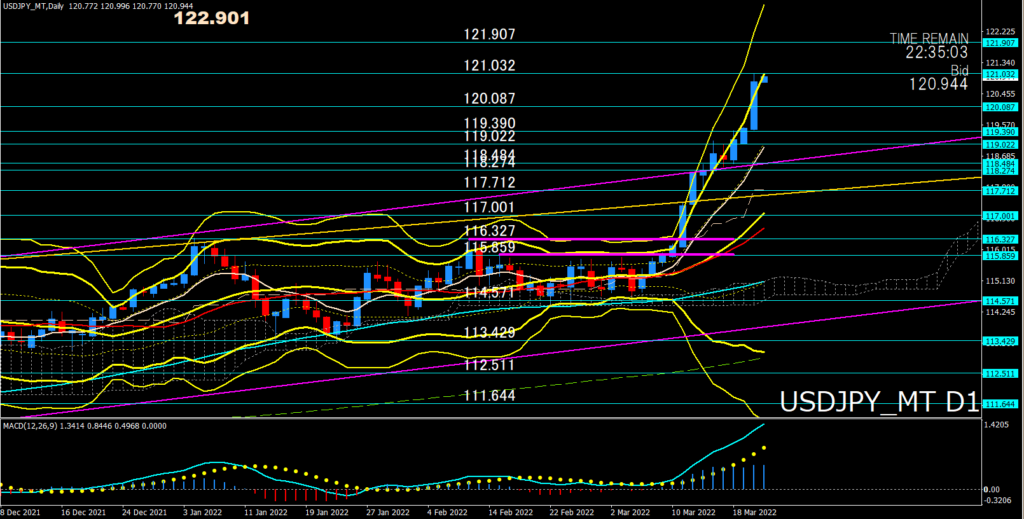Click the 24 Dec 2021 date label
The height and width of the screenshot is (519, 1024).
[x=144, y=512]
